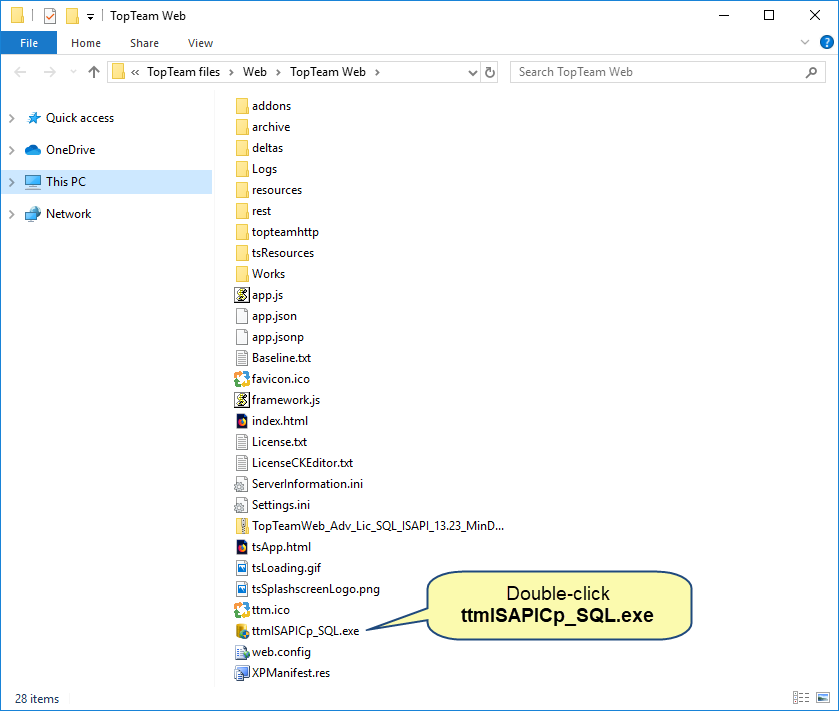Screen dimensions: 839x711
Task: Select the Logs folder
Action: 256,169
